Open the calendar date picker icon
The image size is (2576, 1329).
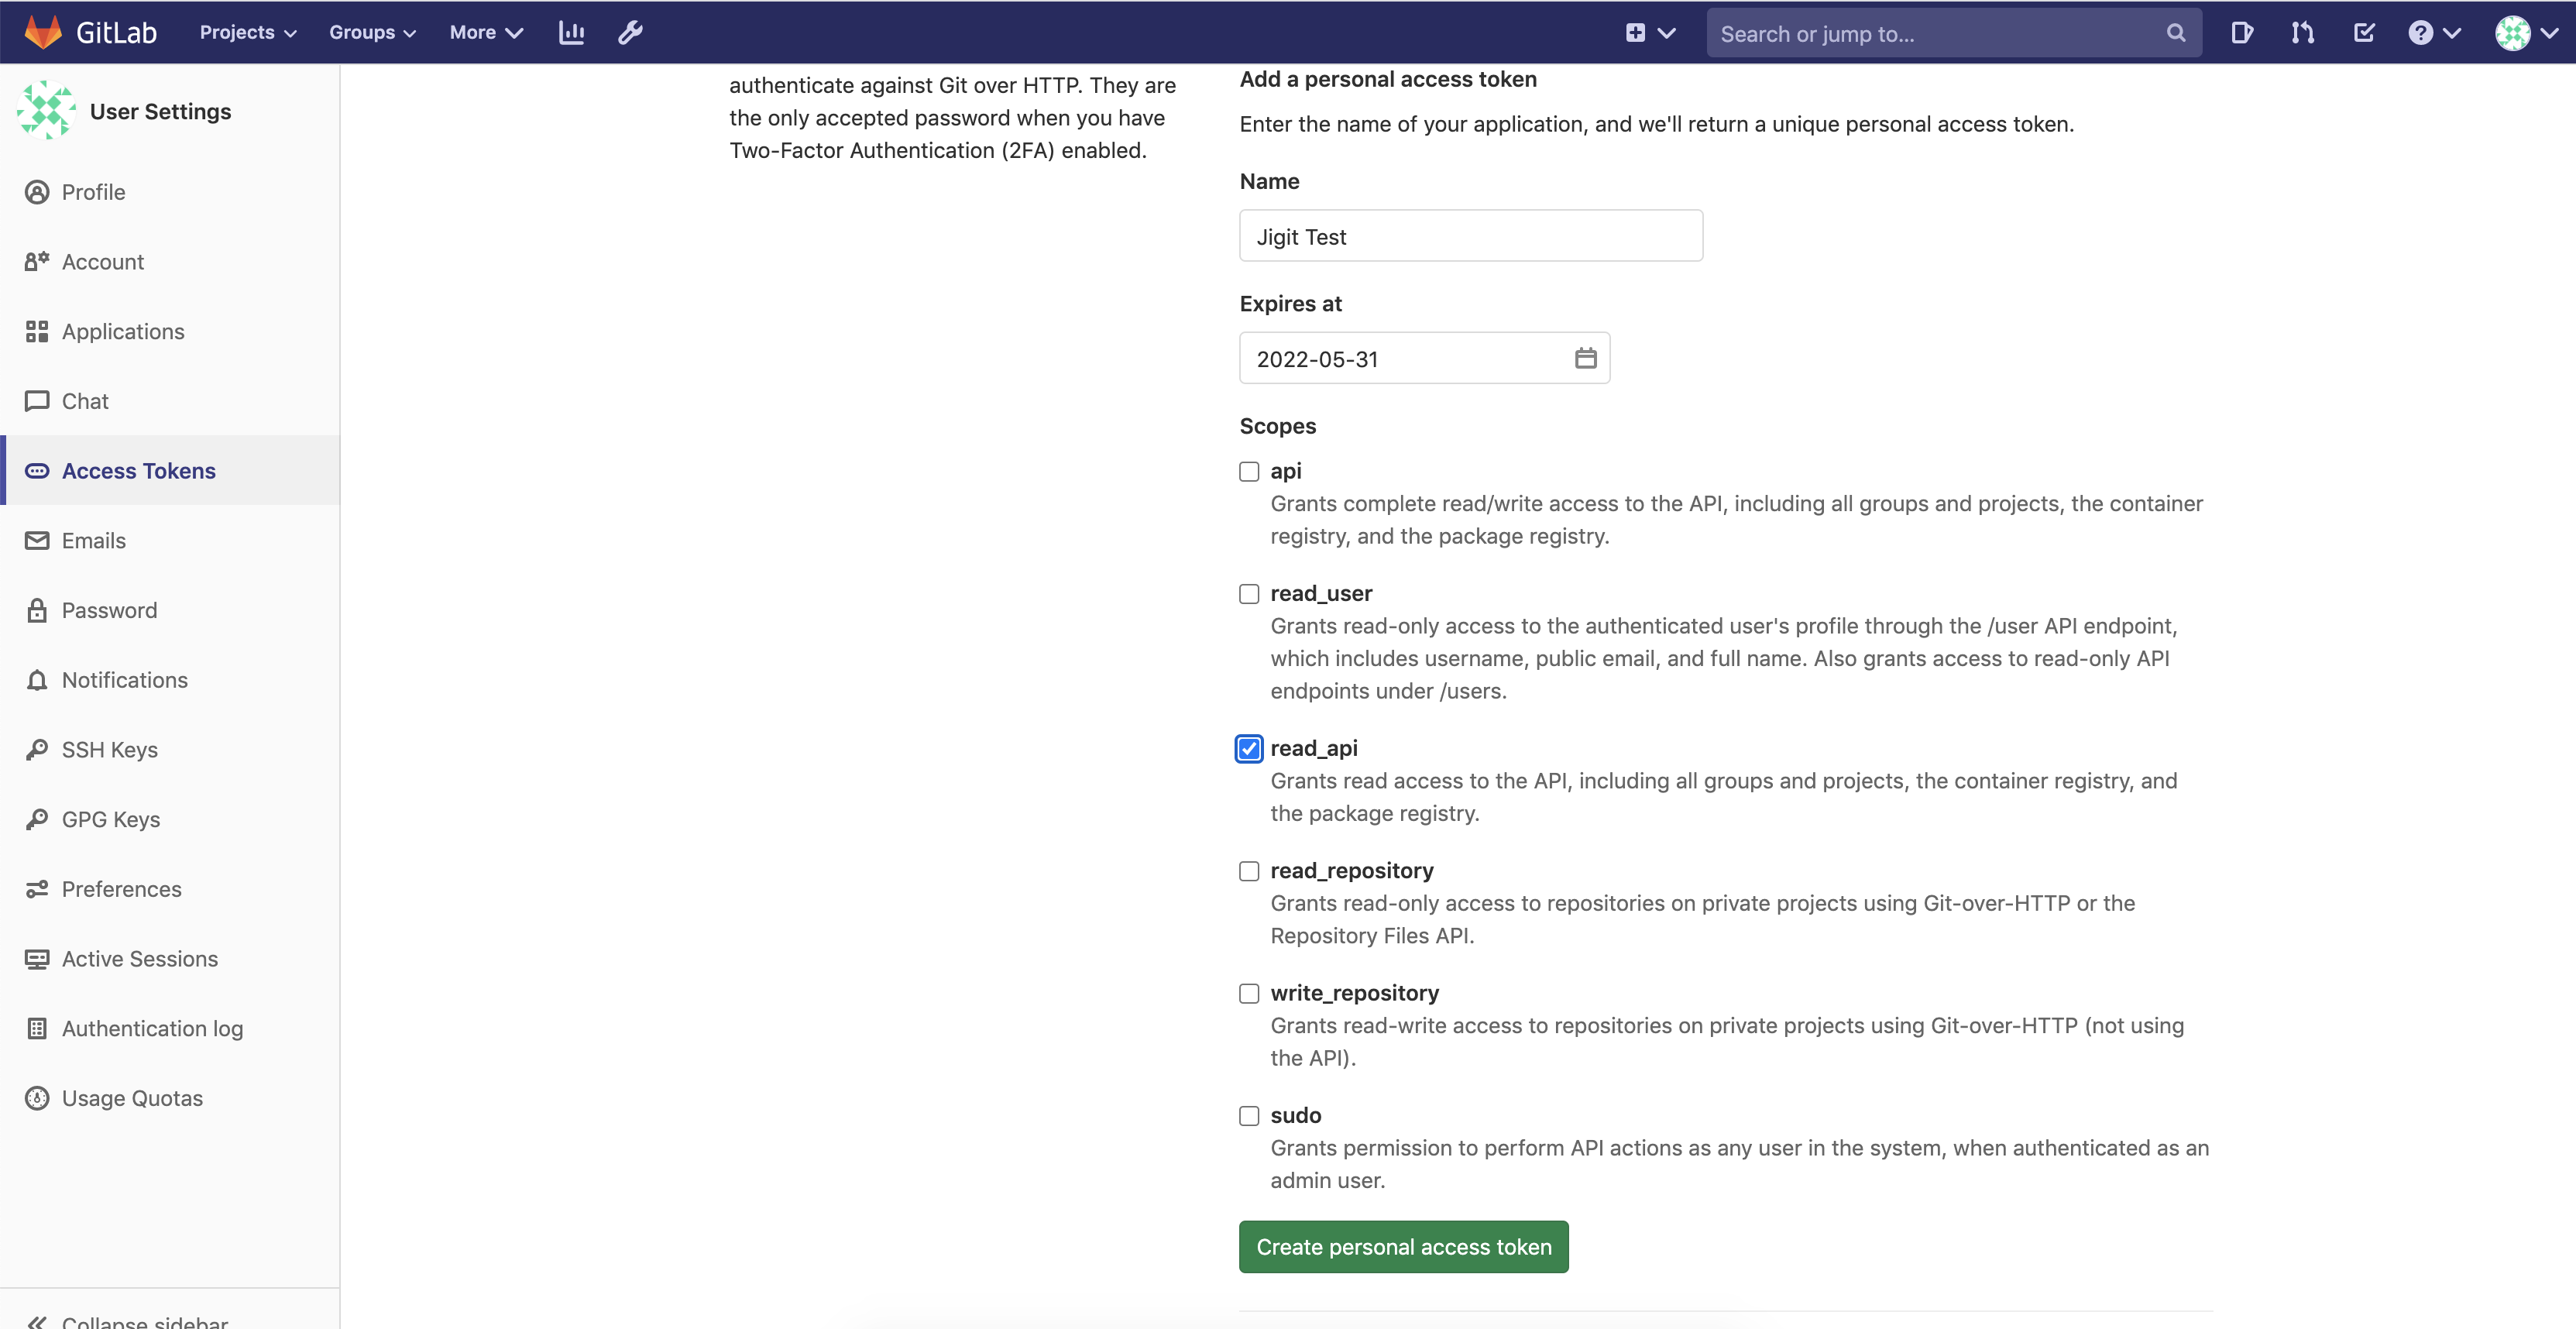pos(1585,358)
